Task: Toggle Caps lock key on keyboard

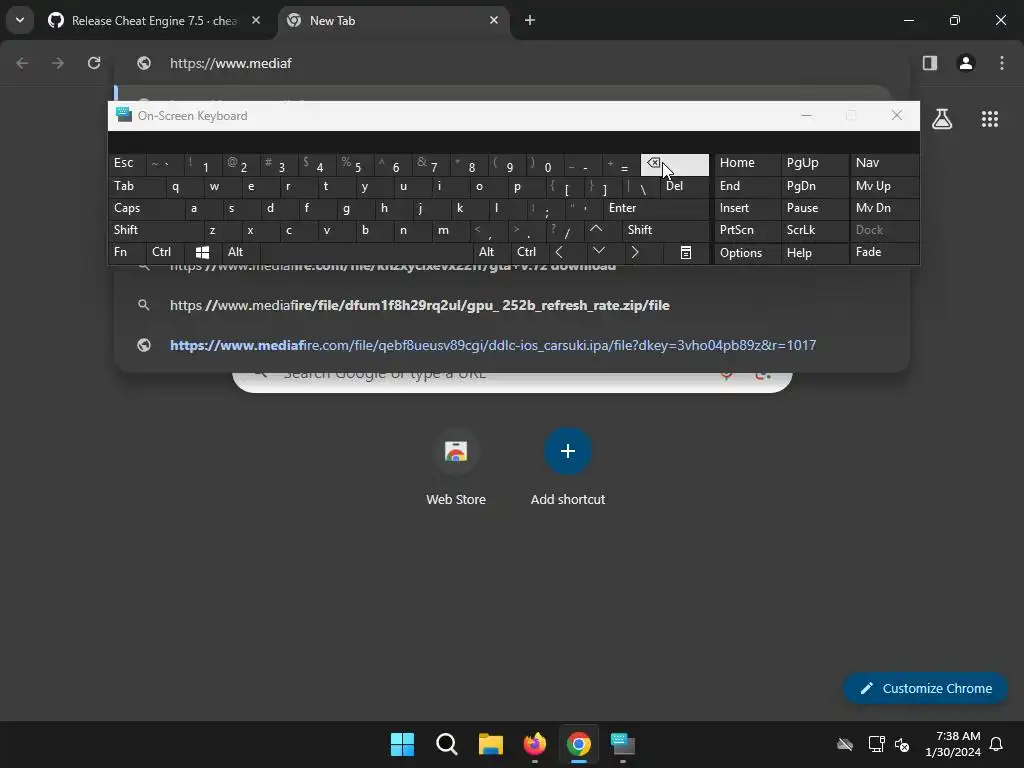Action: pyautogui.click(x=146, y=208)
